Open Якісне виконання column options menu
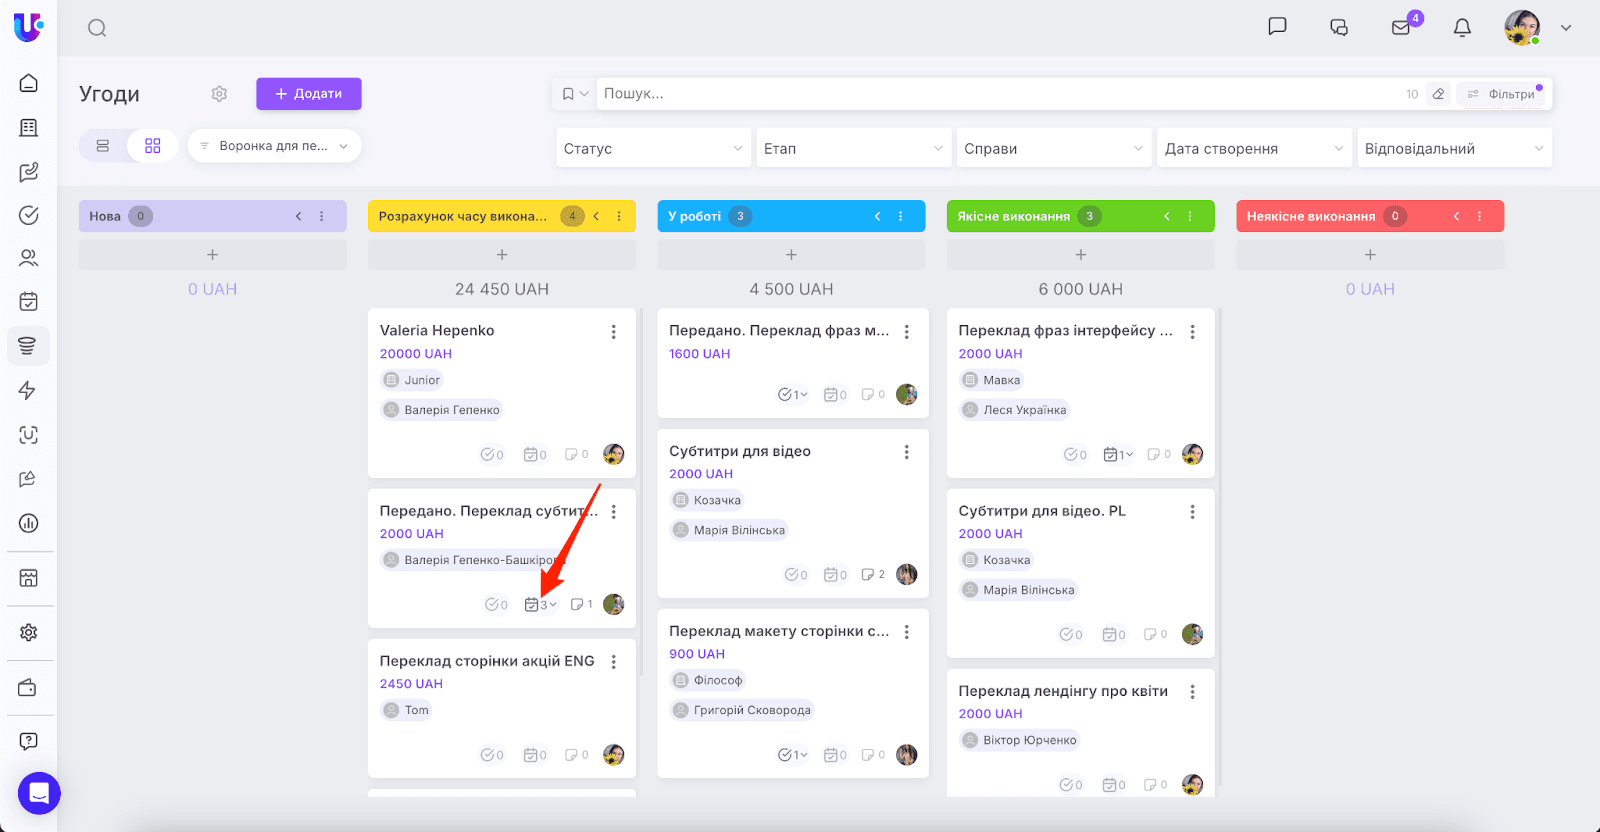 coord(1190,216)
